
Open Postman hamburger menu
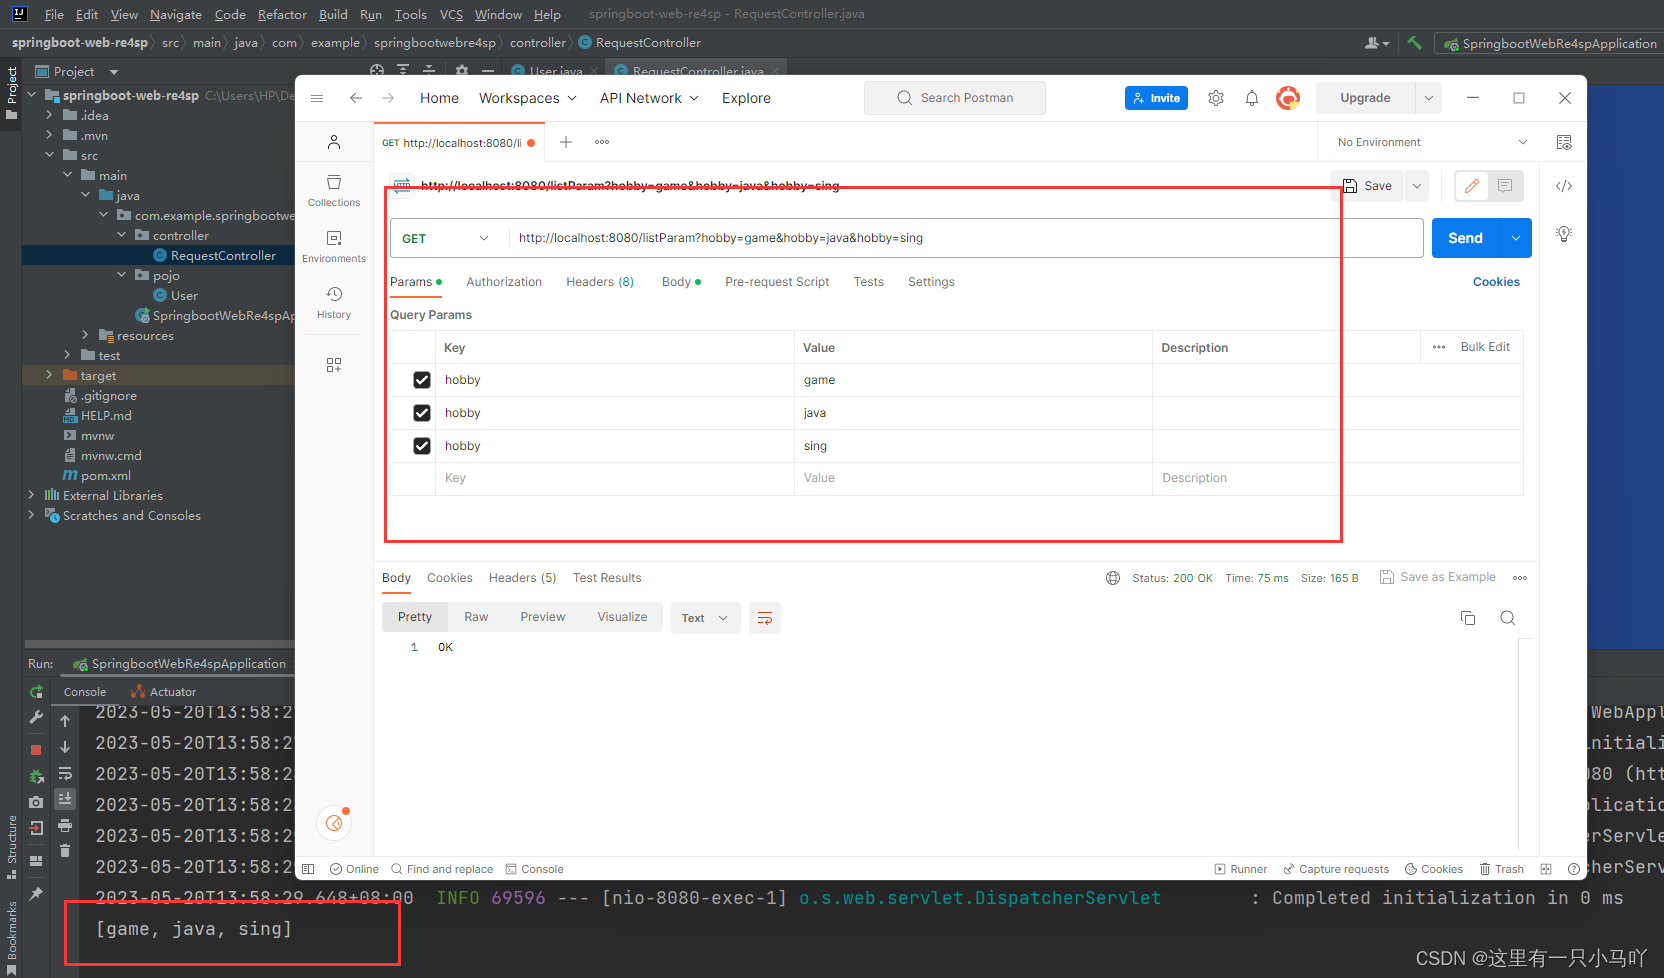[x=317, y=98]
